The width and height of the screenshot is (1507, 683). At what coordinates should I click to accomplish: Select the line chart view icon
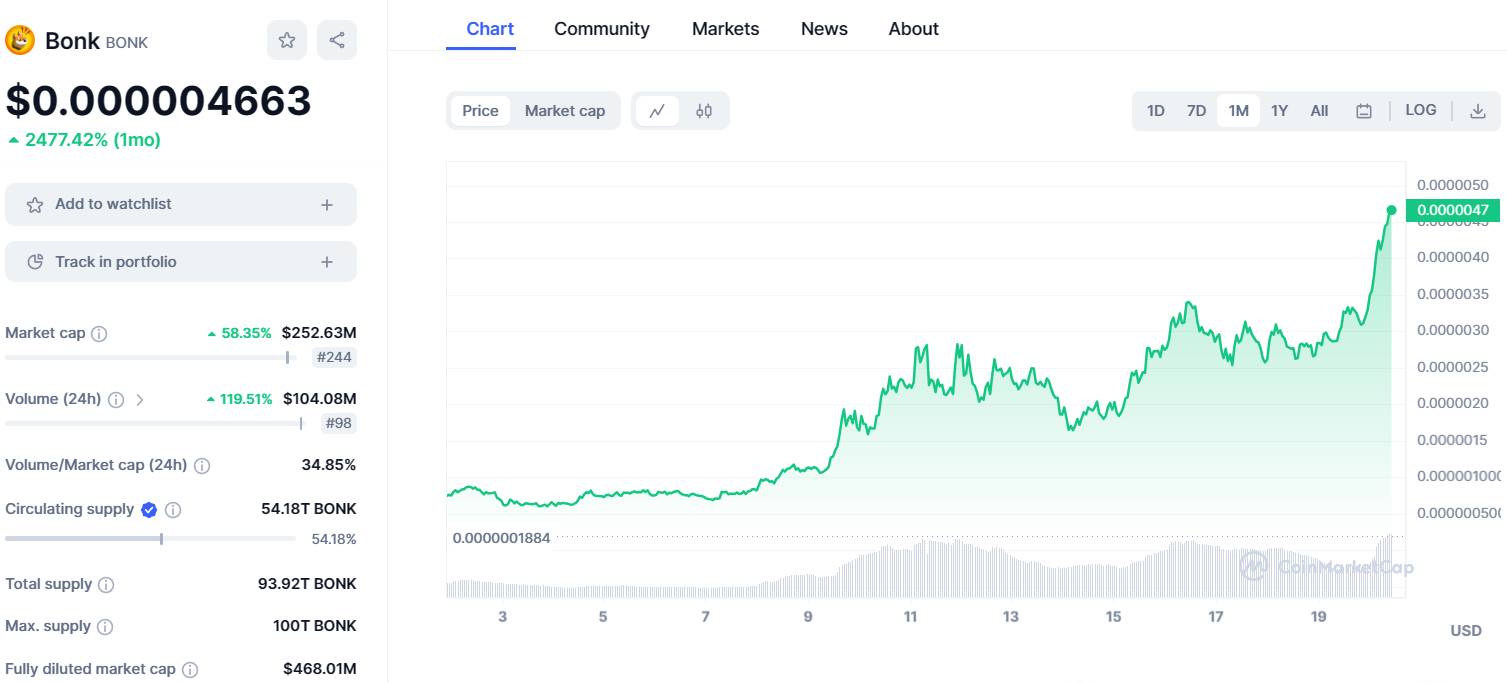(x=657, y=111)
